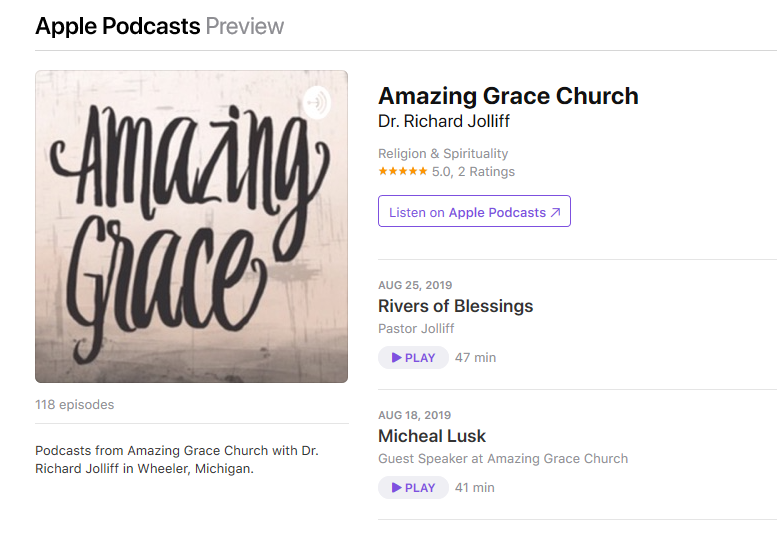Click the '41 min' duration
The image size is (777, 533).
(x=475, y=488)
